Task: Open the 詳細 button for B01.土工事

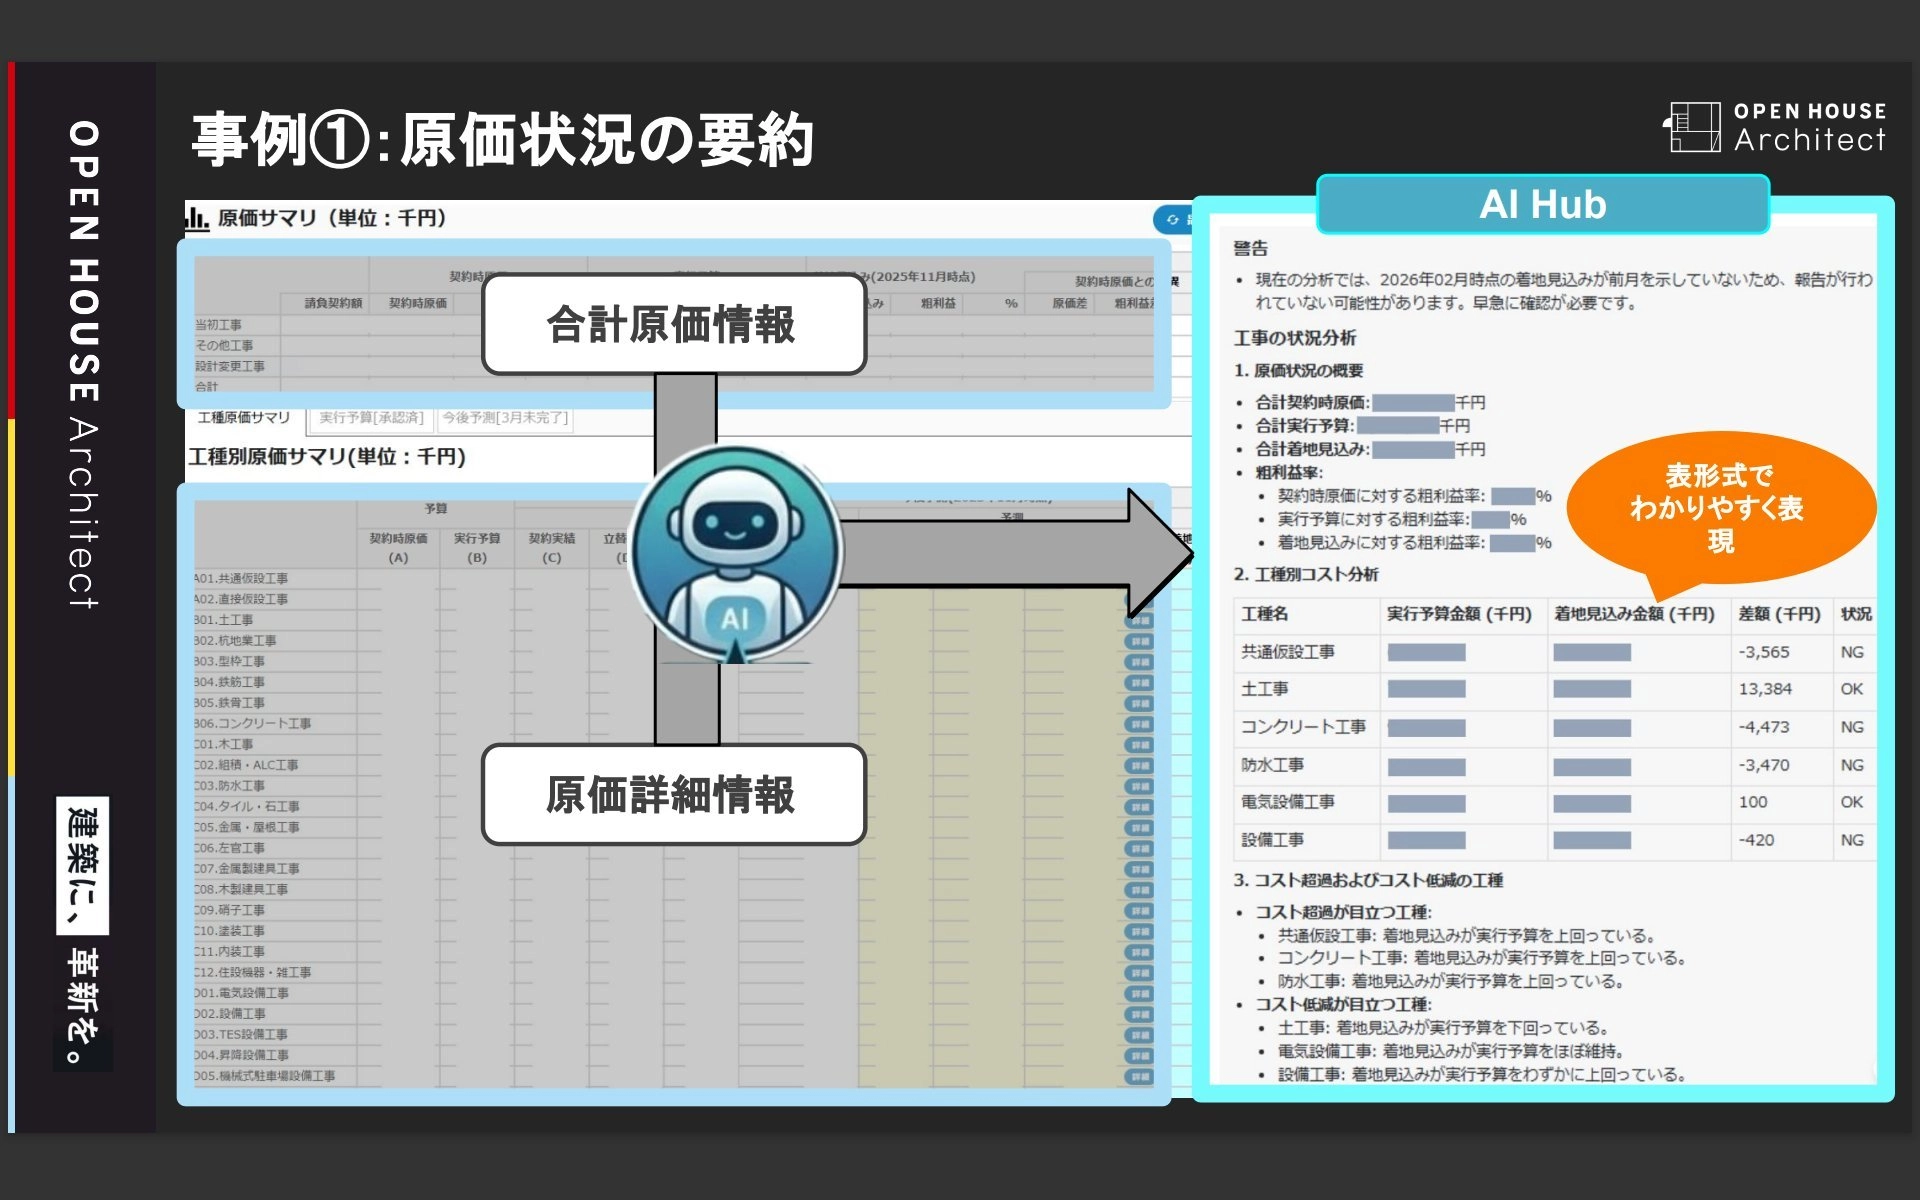Action: pyautogui.click(x=1139, y=620)
